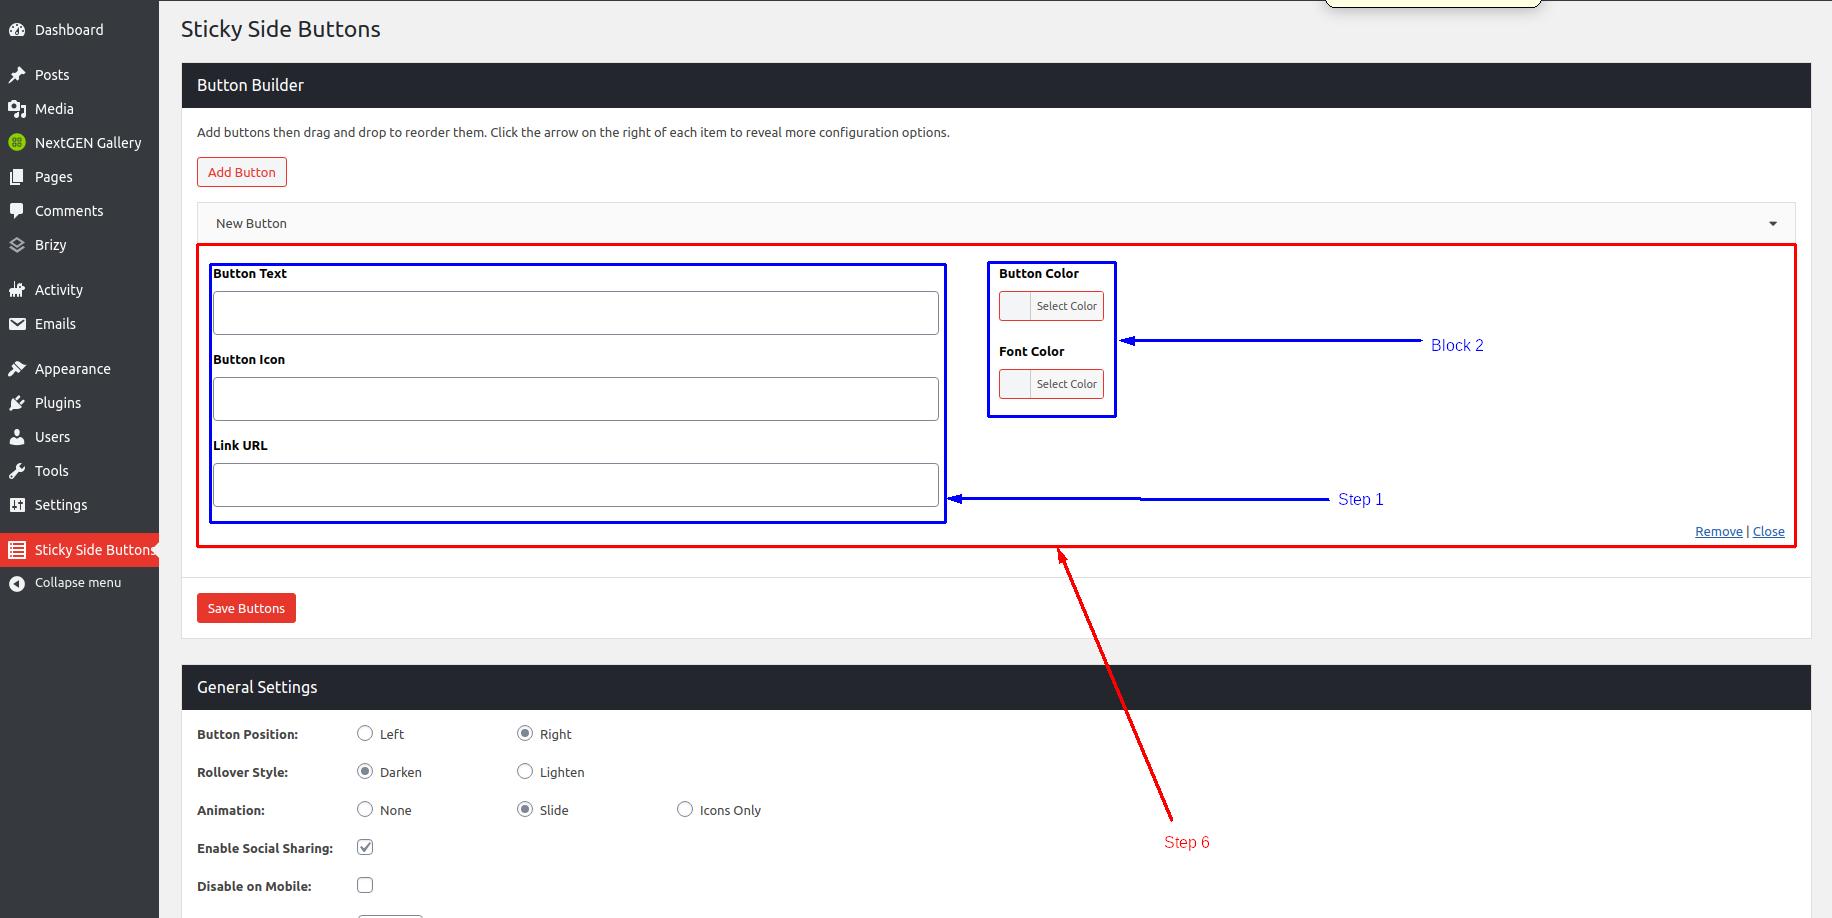The image size is (1832, 918).
Task: Click the green NextGEN Gallery icon
Action: click(17, 143)
